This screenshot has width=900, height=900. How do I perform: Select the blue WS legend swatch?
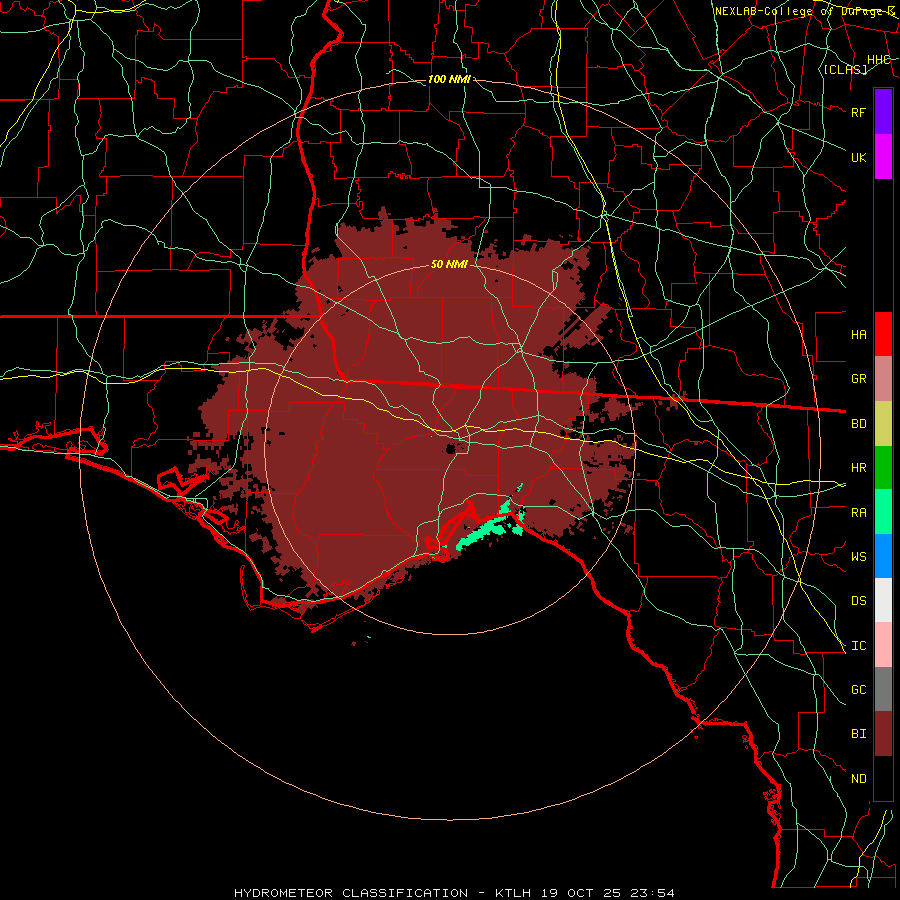883,556
